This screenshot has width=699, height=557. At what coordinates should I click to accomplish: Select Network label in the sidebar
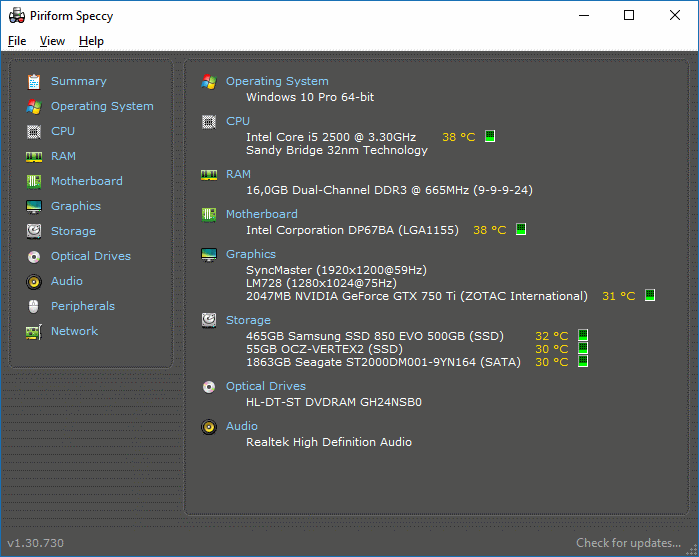pos(74,331)
